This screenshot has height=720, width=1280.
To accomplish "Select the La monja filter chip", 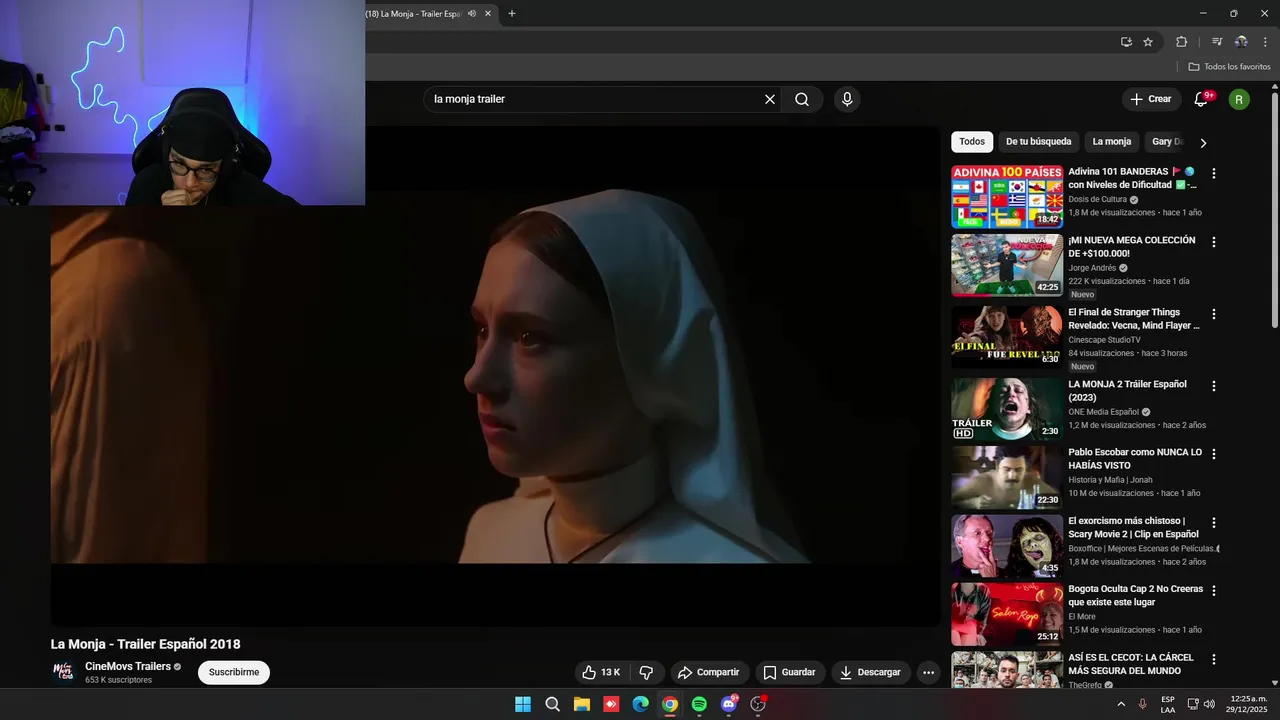I will (1112, 142).
